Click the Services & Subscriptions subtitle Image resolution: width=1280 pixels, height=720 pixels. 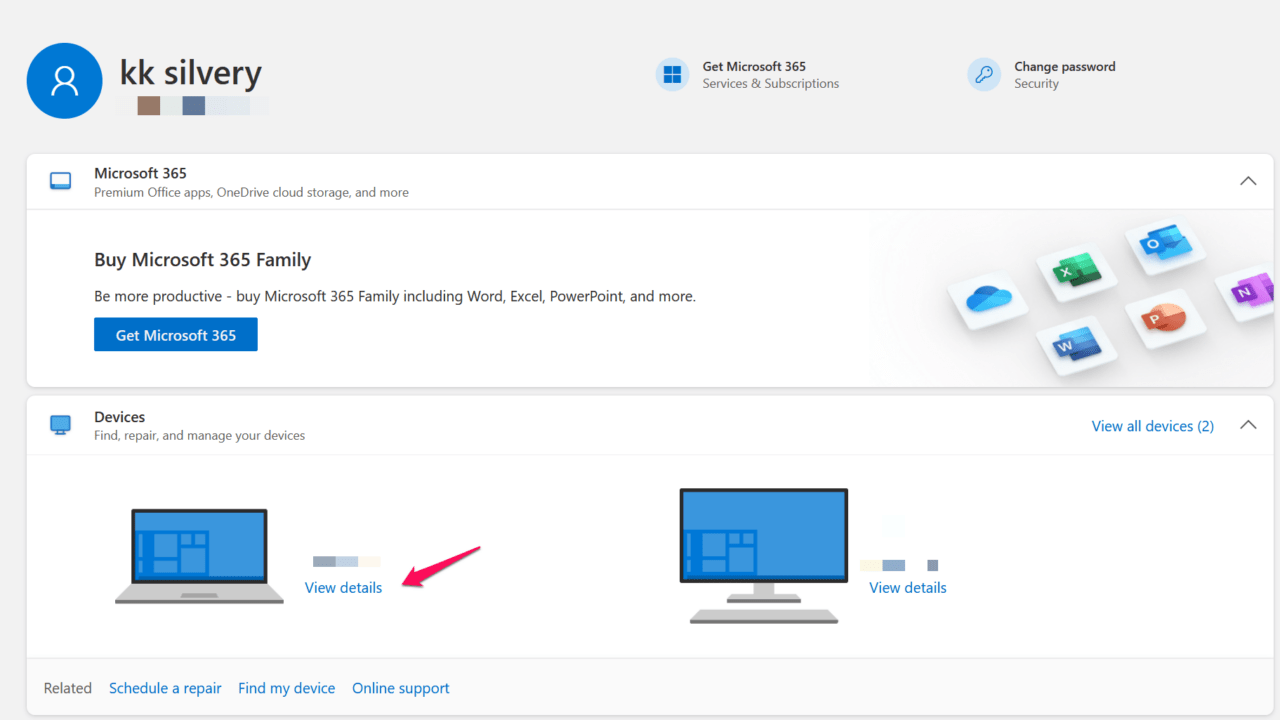click(x=771, y=84)
